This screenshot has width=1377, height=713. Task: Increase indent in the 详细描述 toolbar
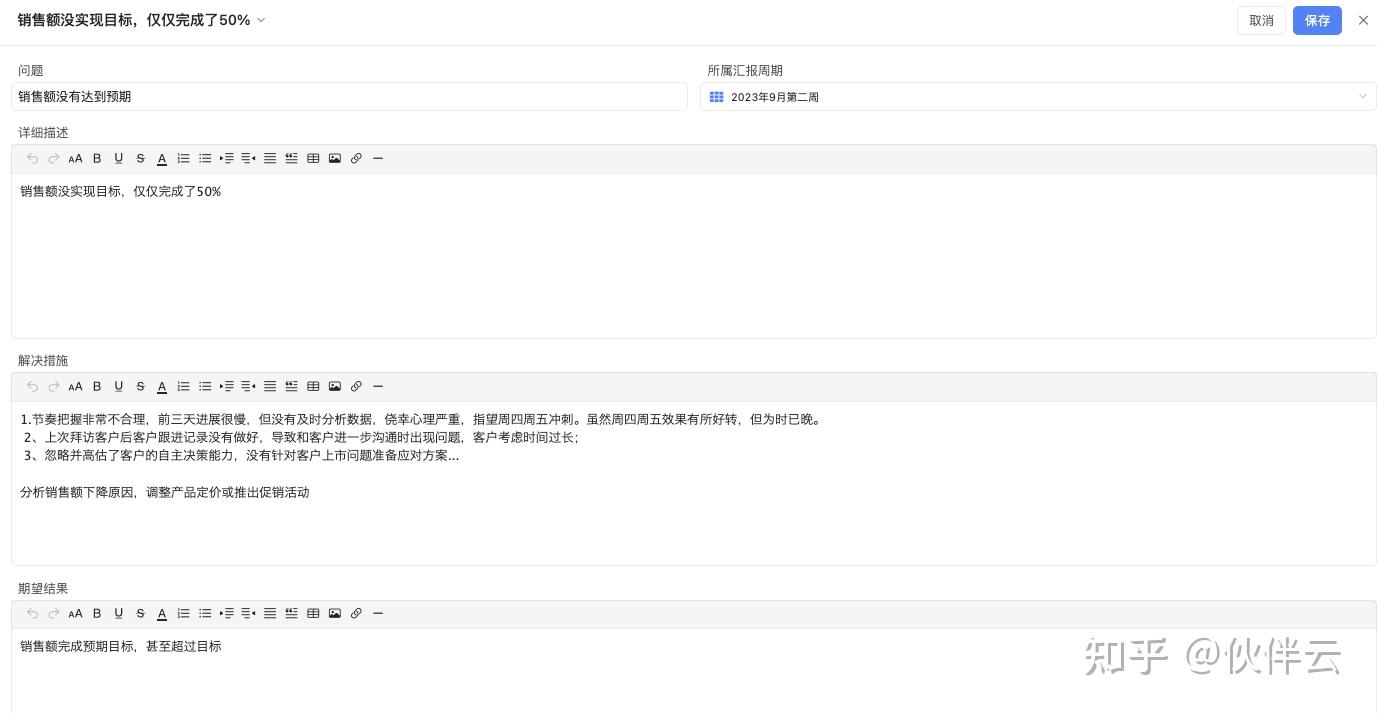(226, 158)
